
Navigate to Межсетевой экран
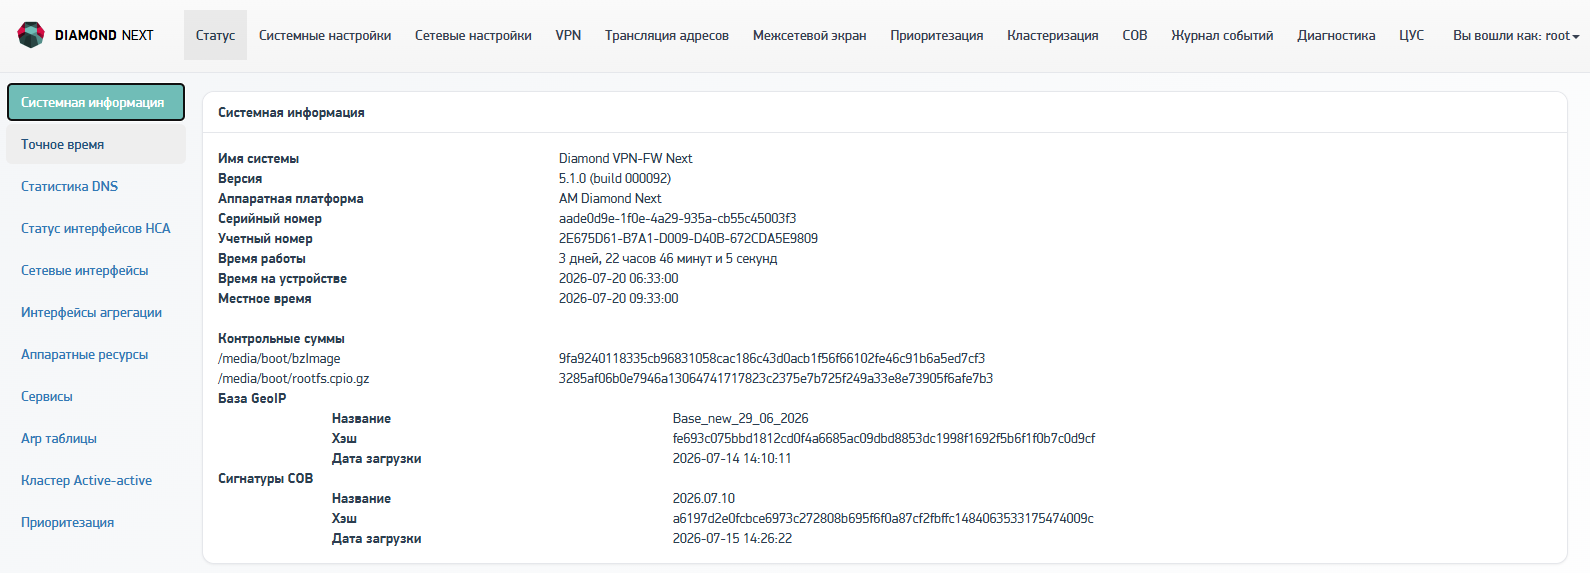[x=810, y=35]
